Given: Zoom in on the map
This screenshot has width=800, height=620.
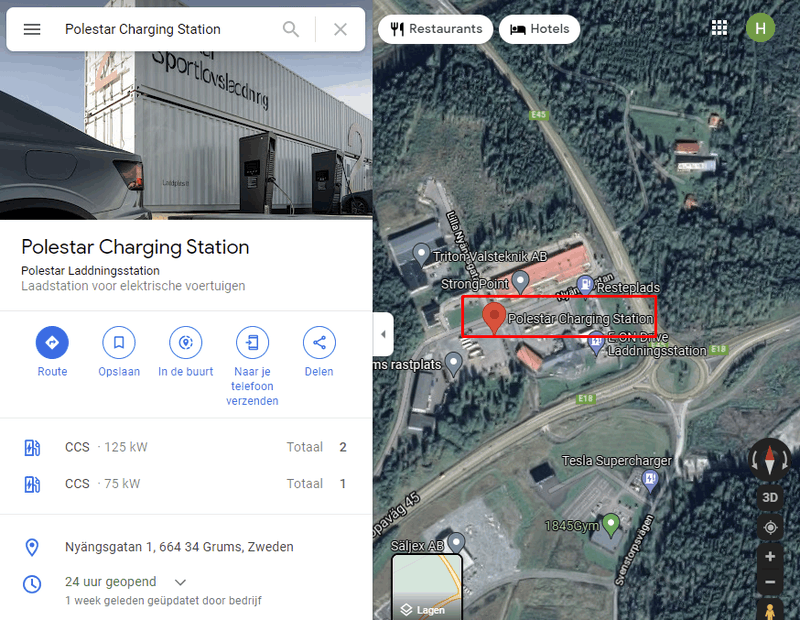Looking at the screenshot, I should (770, 557).
